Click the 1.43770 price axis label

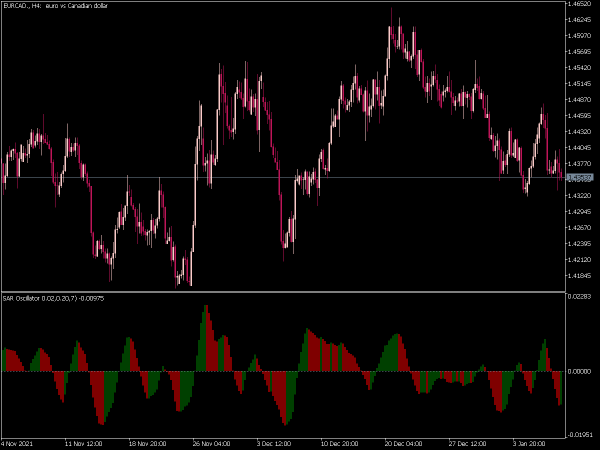[580, 164]
